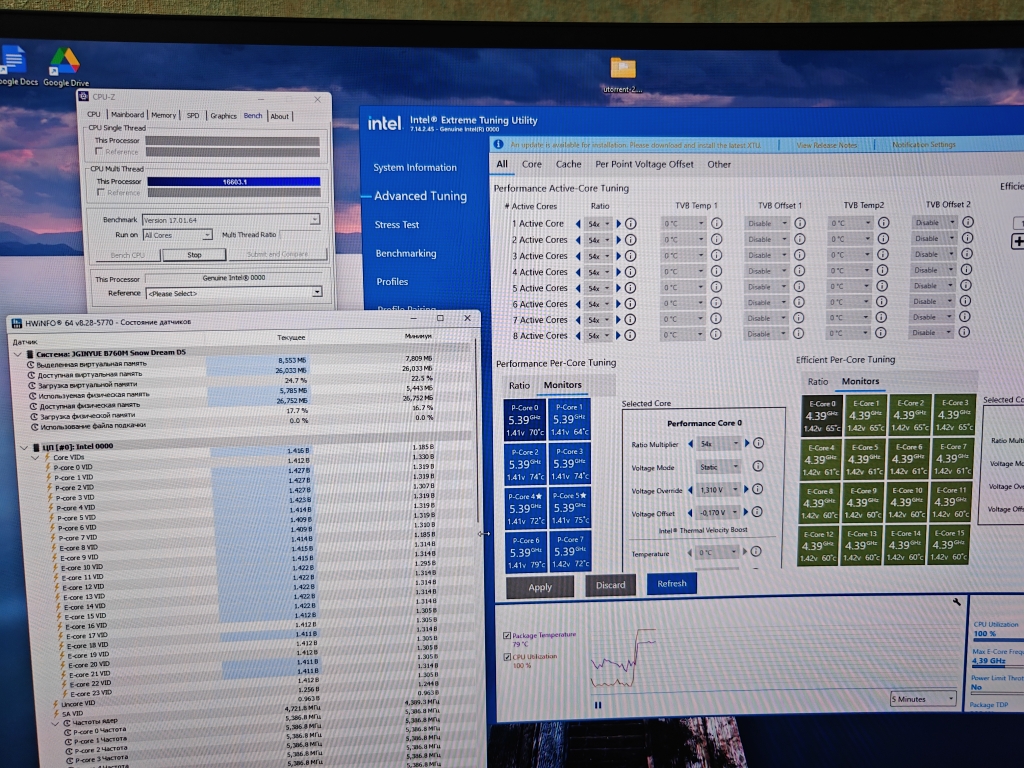Viewport: 1024px width, 768px height.
Task: Toggle CPU Utilization graph checkbox
Action: point(507,657)
